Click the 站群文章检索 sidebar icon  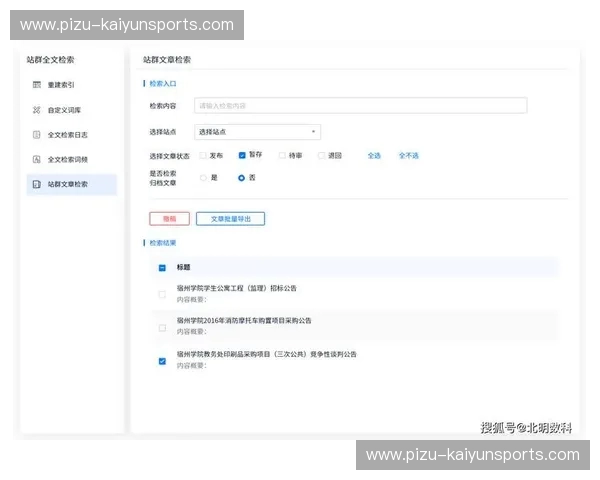coord(37,184)
